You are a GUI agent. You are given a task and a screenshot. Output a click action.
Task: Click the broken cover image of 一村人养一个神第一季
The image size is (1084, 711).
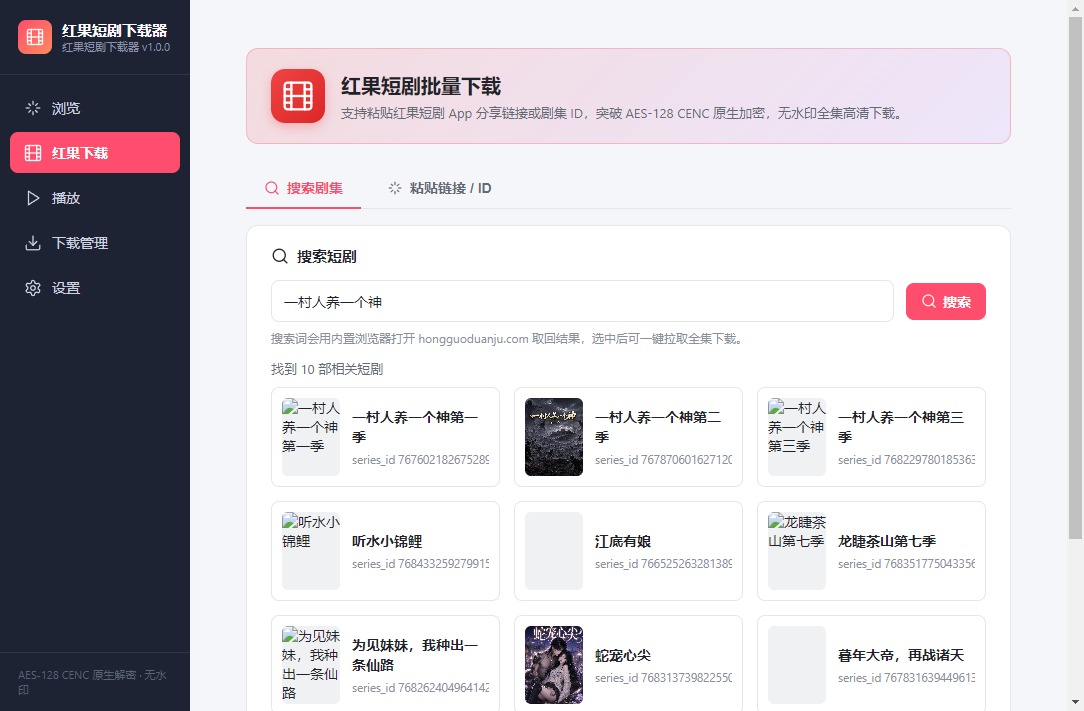[x=311, y=437]
